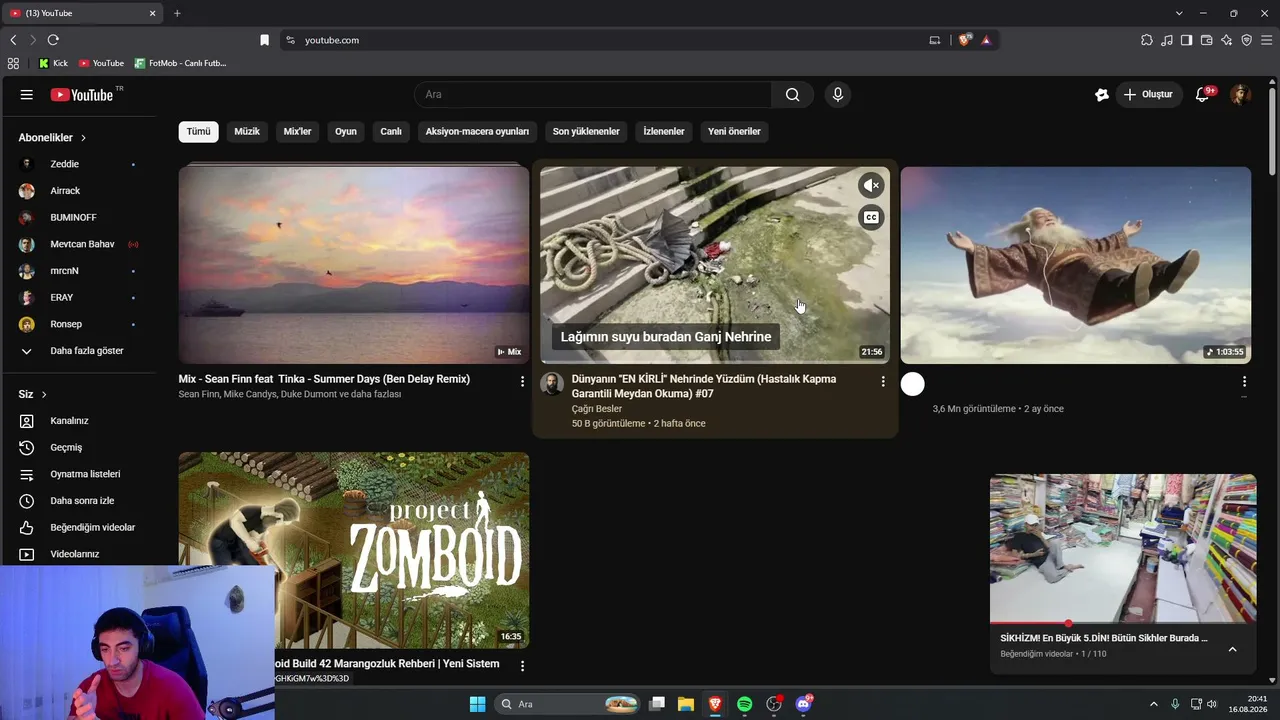Open Brave Leo AI sparkle icon
The height and width of the screenshot is (720, 1280).
tap(1227, 40)
